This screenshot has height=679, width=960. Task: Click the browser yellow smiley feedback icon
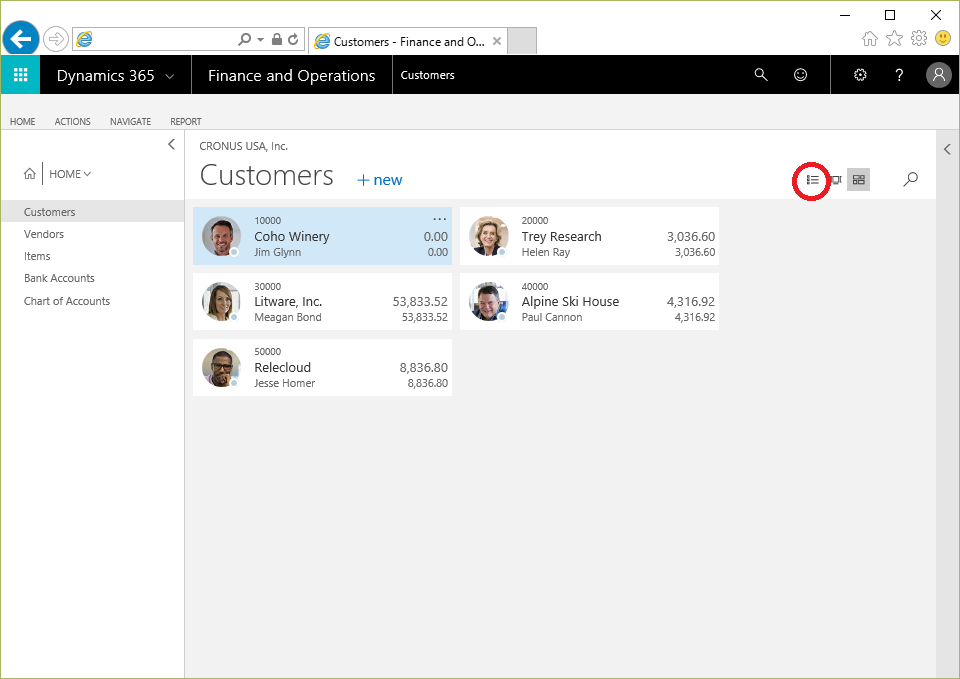pos(943,38)
